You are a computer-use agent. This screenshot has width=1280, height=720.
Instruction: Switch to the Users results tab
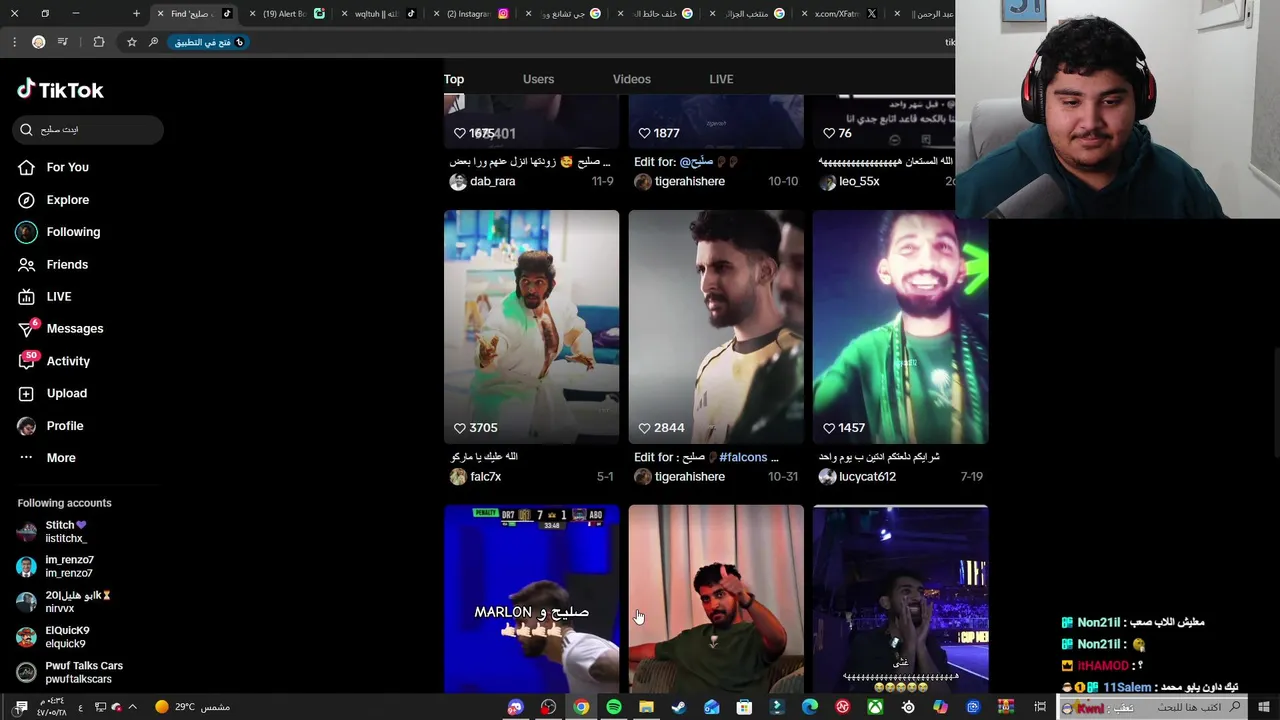click(x=538, y=79)
